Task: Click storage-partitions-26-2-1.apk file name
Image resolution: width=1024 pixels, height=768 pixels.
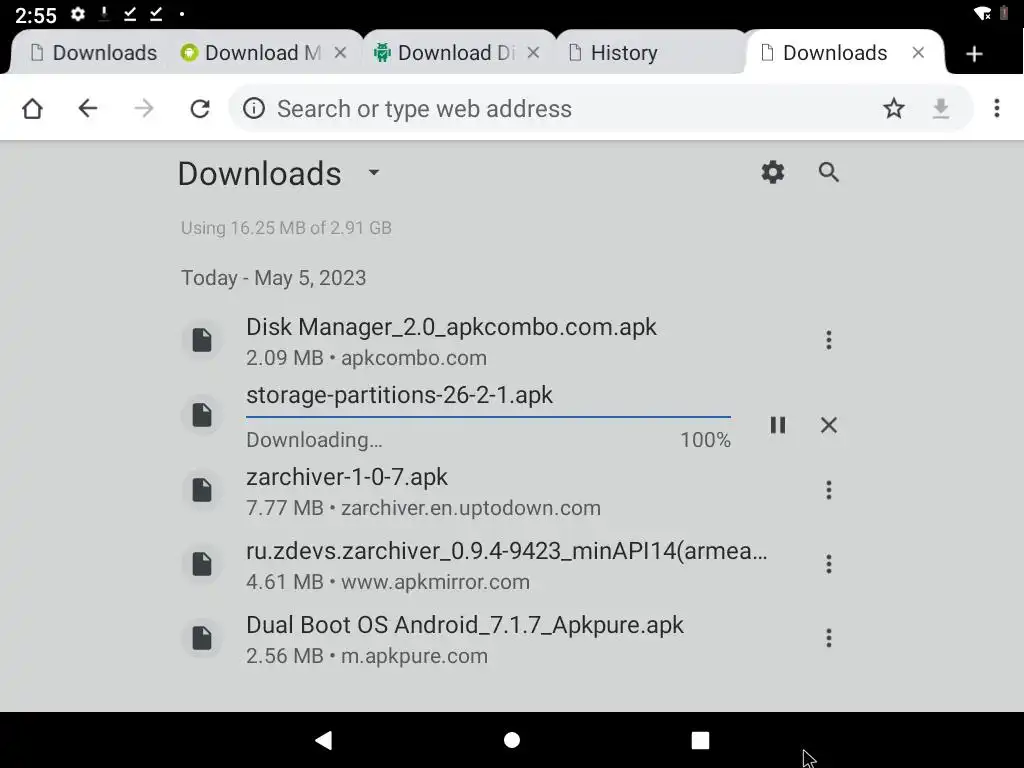Action: [399, 395]
